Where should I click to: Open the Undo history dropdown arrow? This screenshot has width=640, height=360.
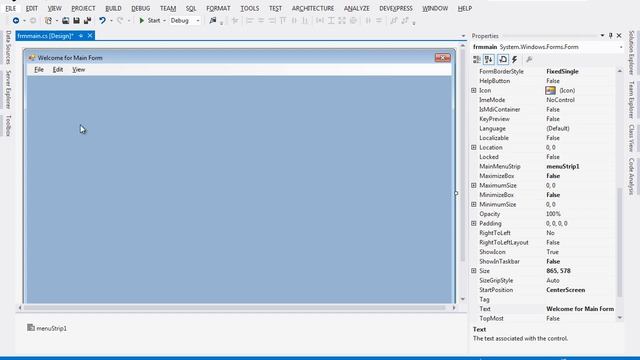[111, 20]
